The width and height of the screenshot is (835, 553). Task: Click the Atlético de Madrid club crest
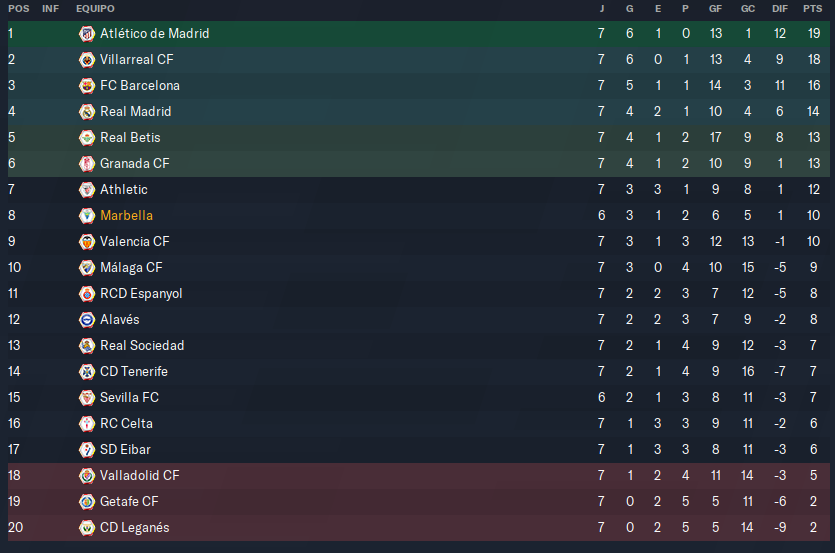[87, 34]
